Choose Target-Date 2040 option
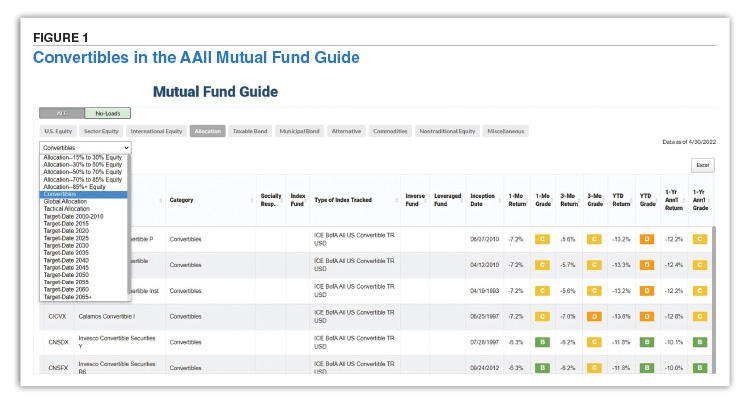 click(83, 260)
